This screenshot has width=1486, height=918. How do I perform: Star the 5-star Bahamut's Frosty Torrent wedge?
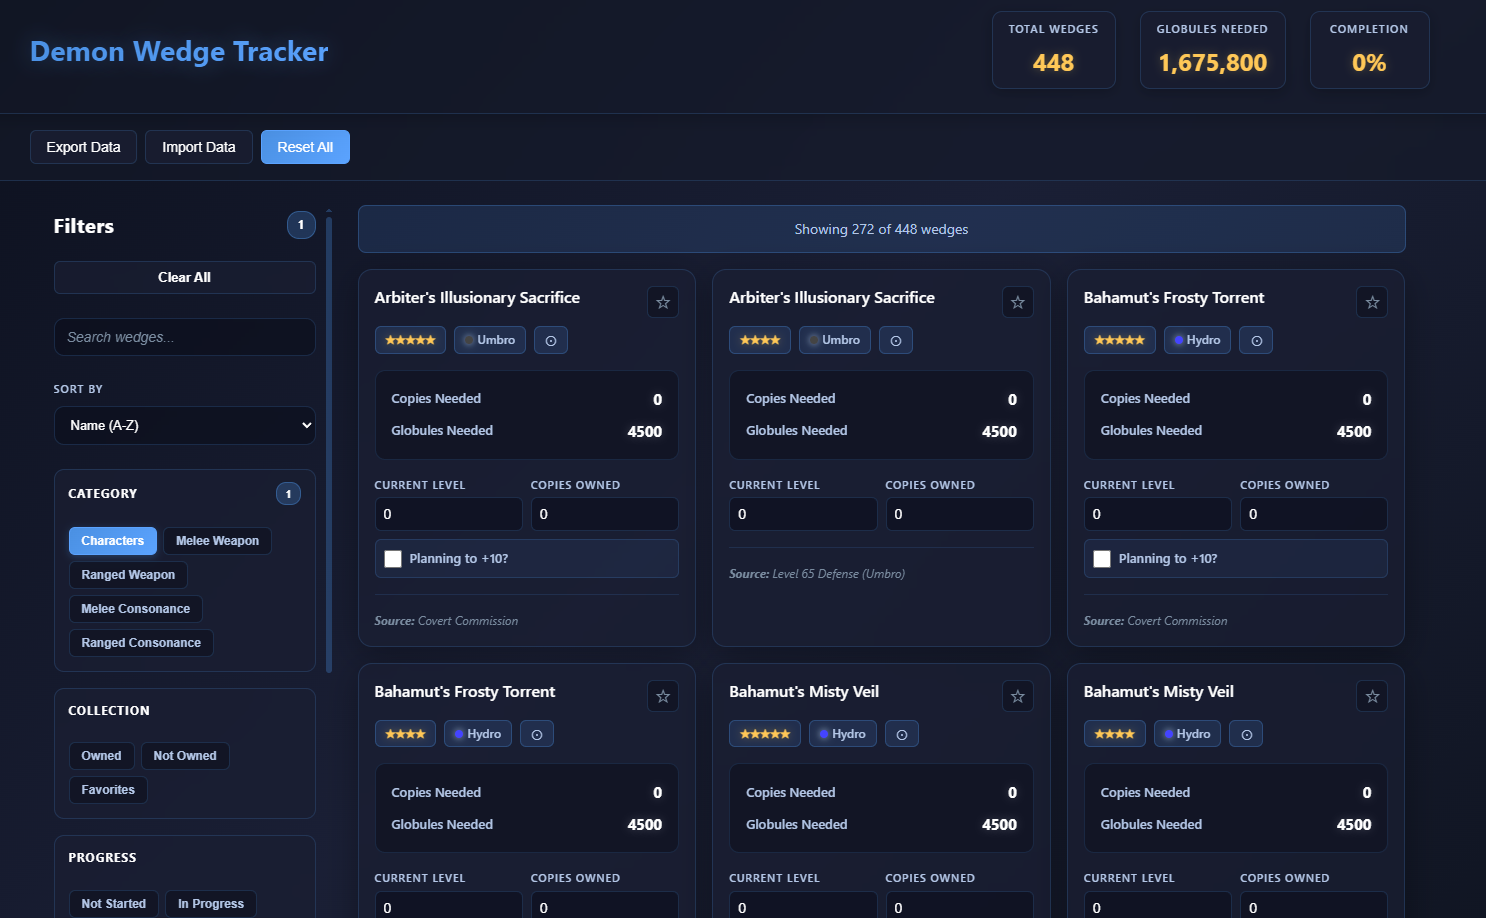[1372, 302]
